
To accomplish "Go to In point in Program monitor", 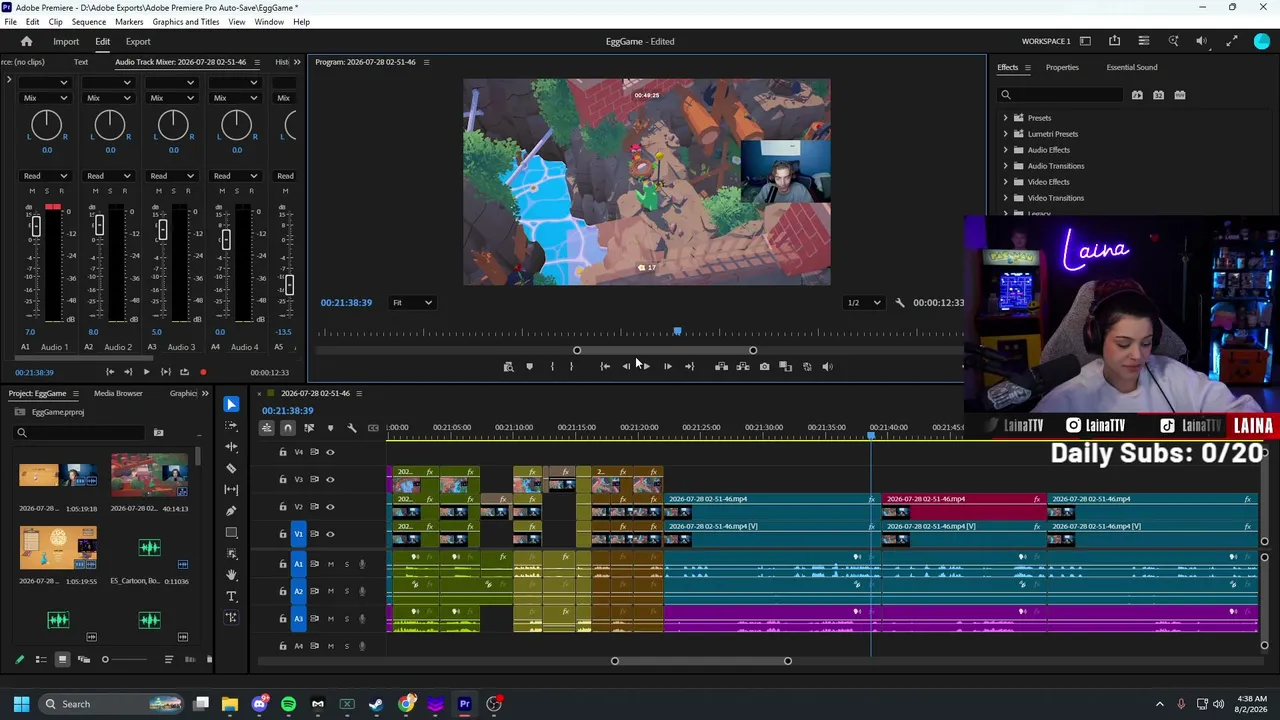I will pos(605,367).
